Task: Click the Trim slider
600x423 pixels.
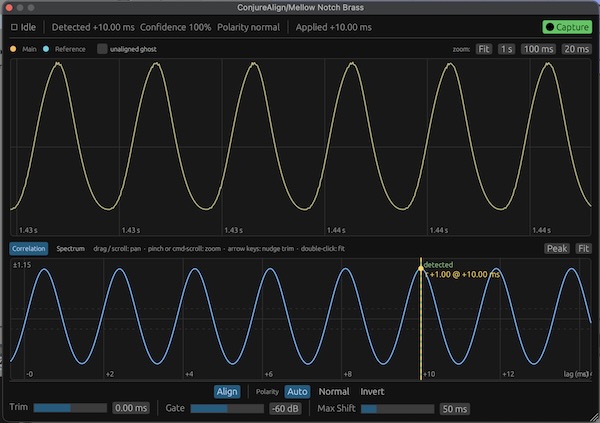Action: pos(70,408)
